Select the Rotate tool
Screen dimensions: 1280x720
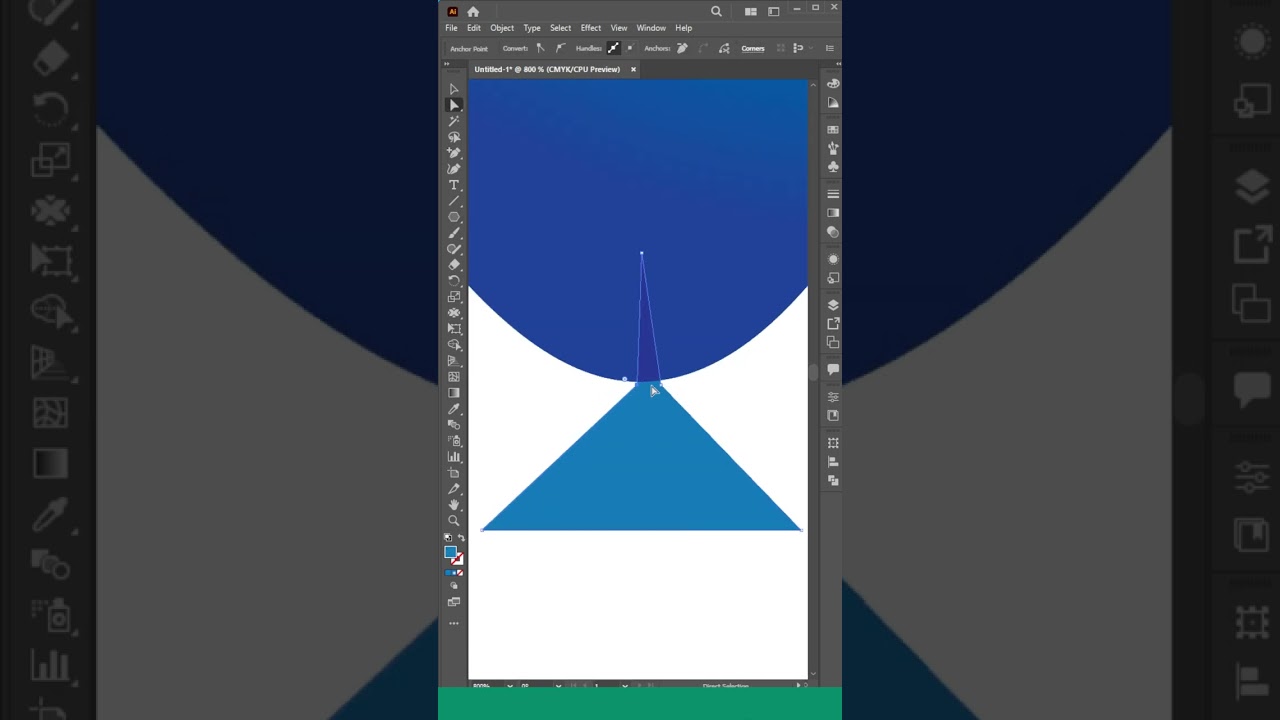(454, 281)
